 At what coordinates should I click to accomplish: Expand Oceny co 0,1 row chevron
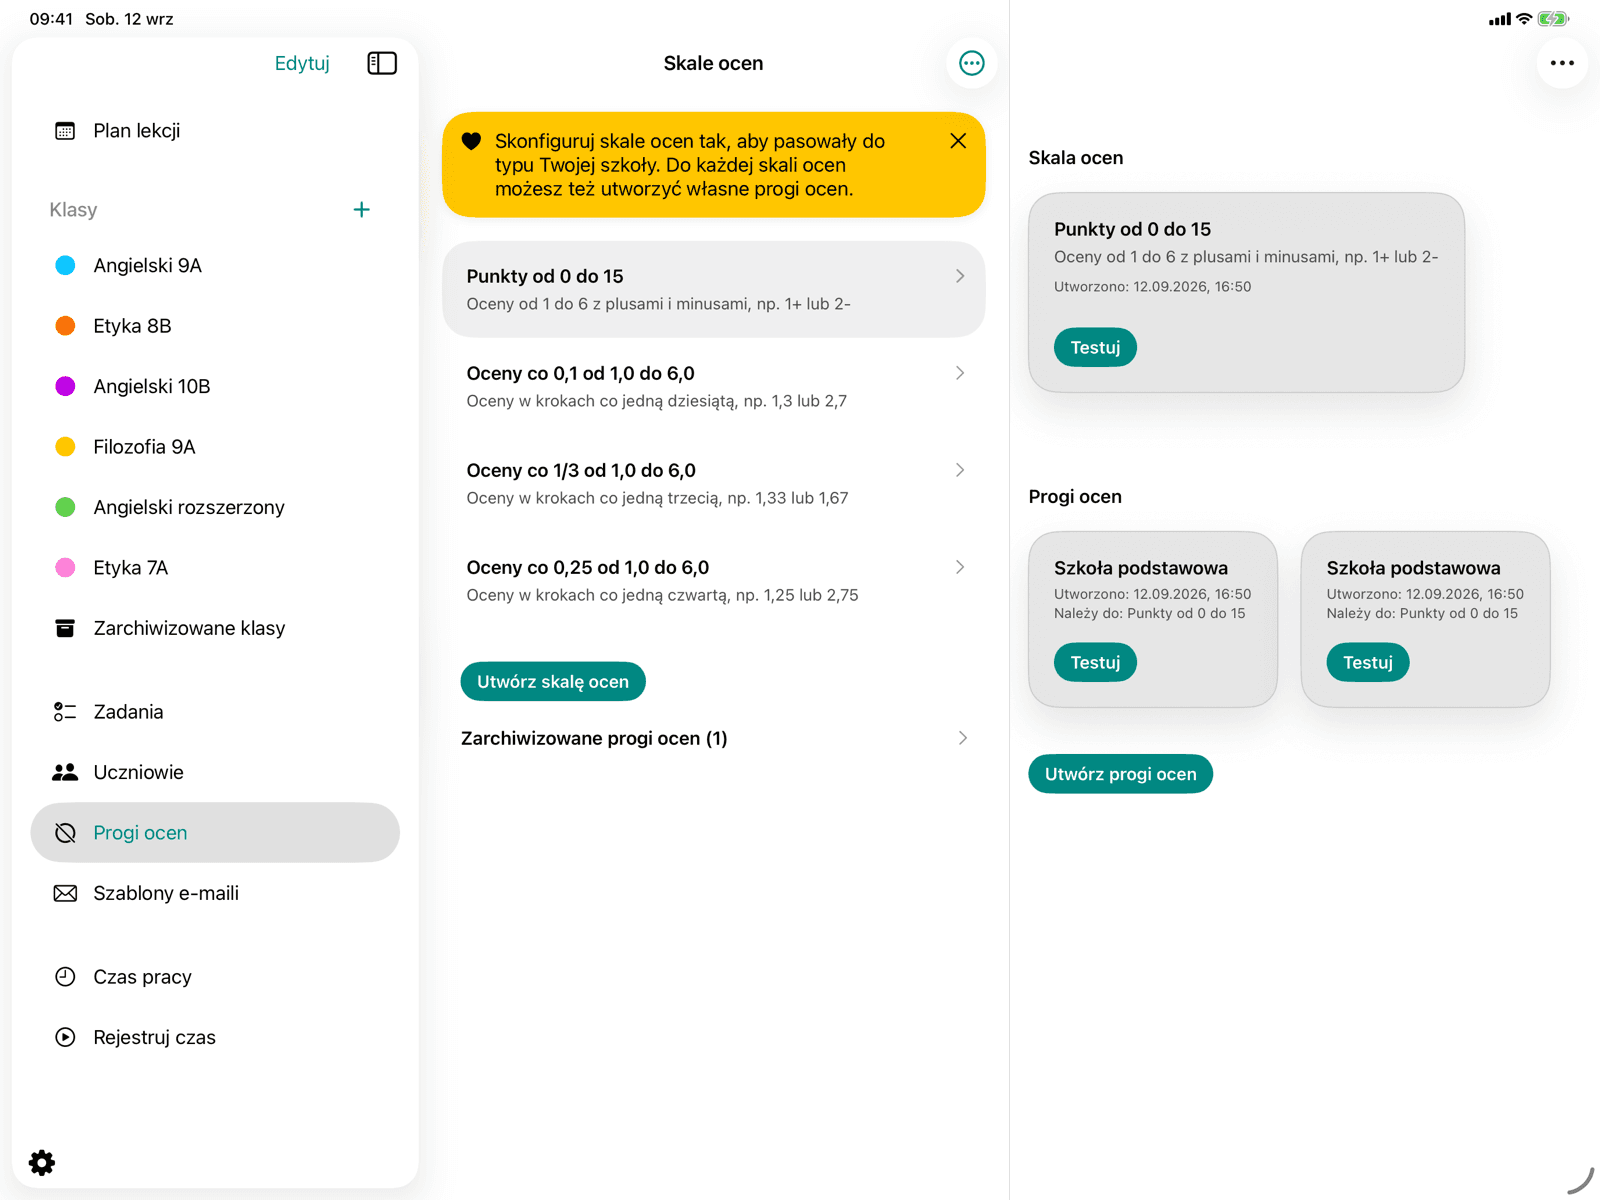960,373
